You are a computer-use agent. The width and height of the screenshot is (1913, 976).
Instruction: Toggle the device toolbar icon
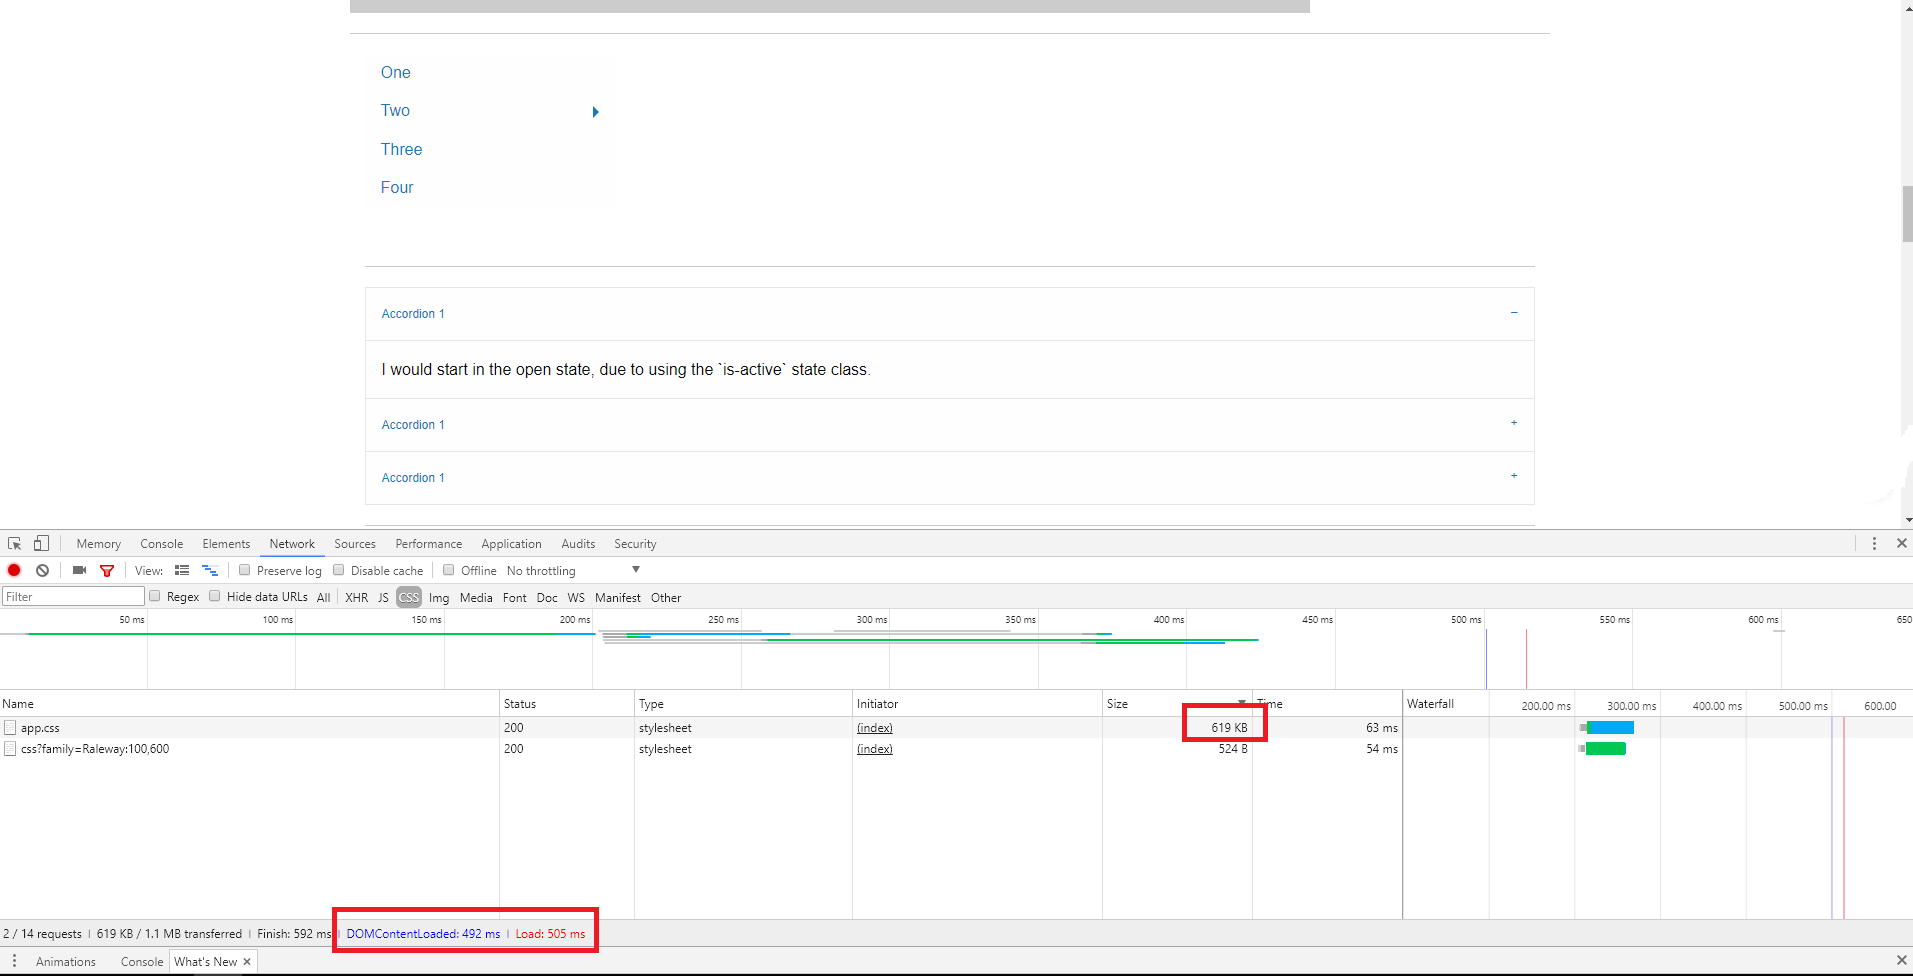click(x=41, y=543)
